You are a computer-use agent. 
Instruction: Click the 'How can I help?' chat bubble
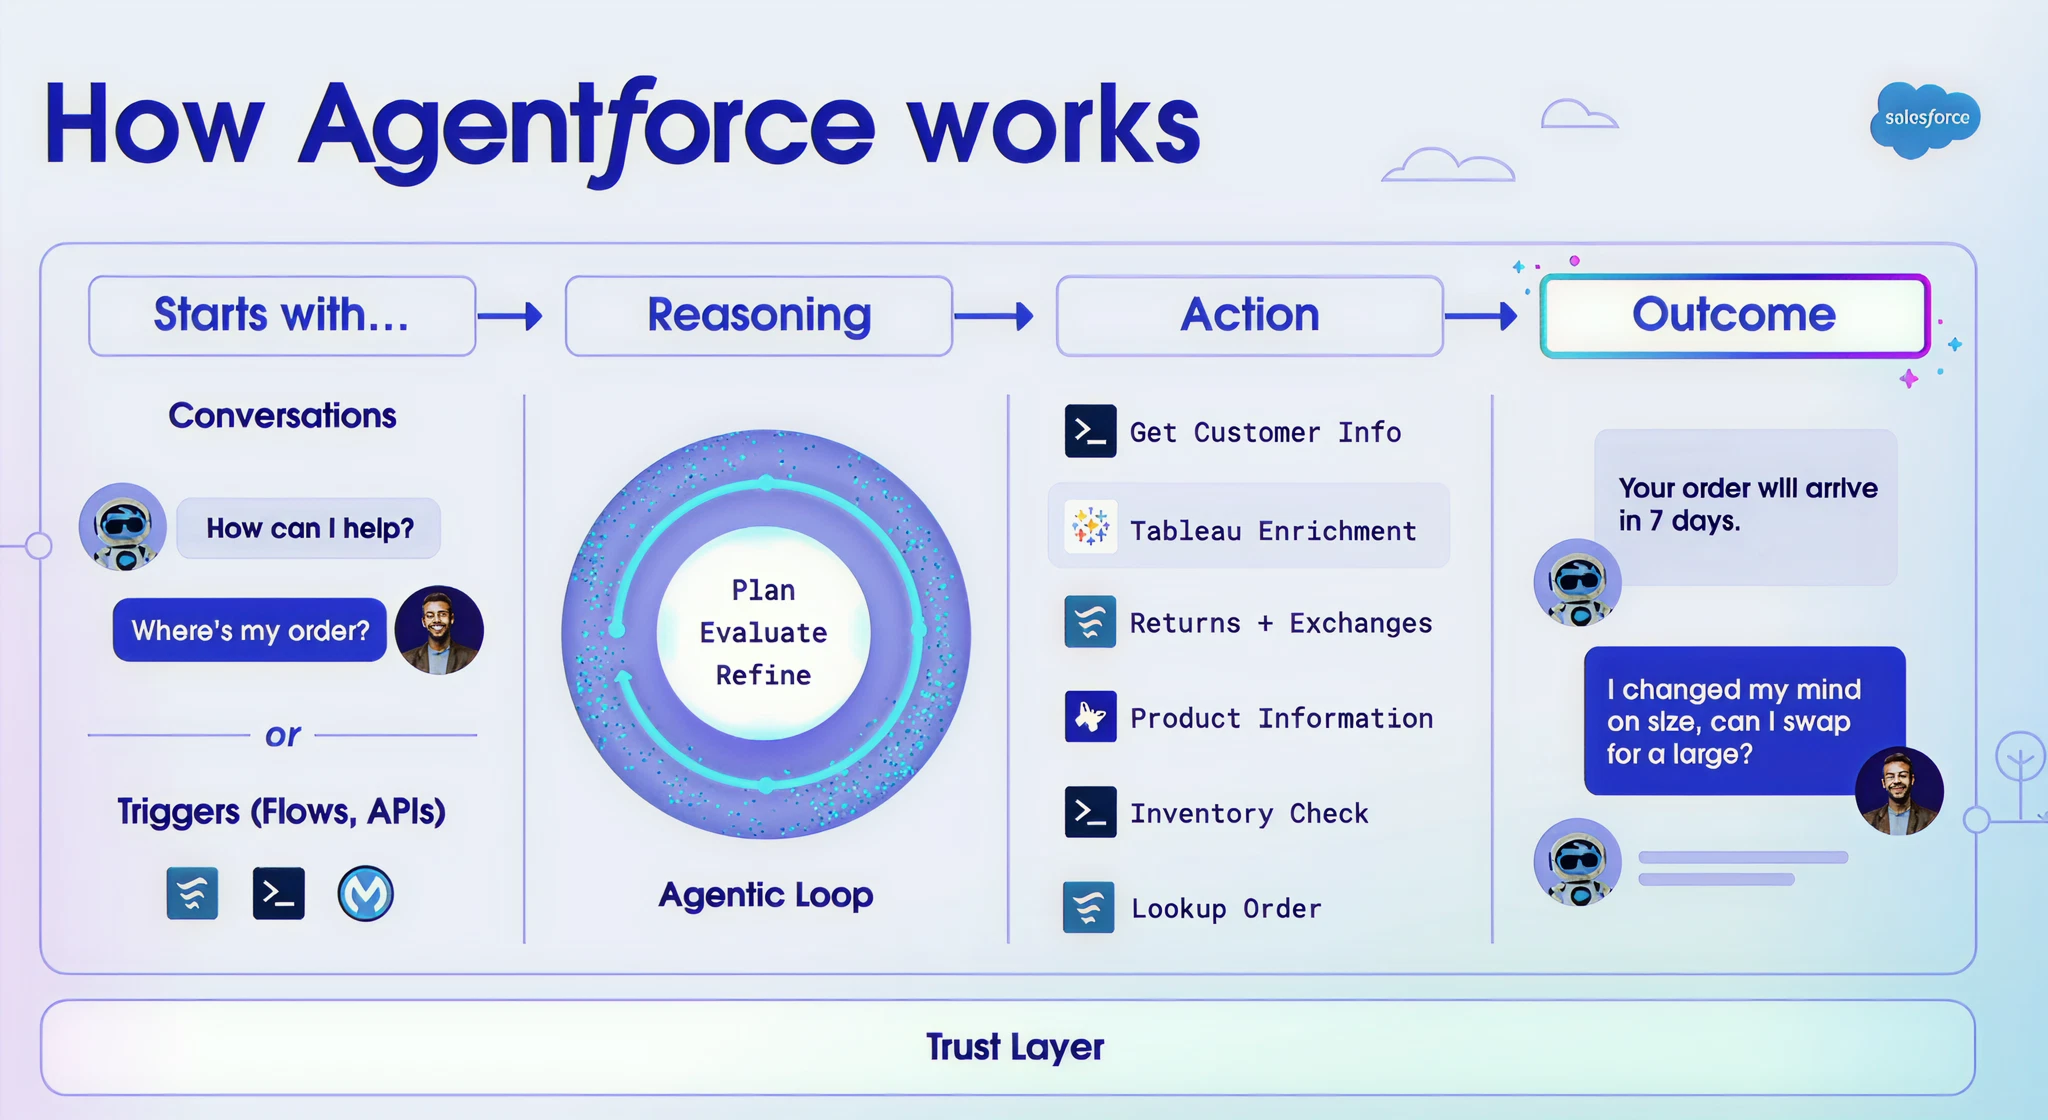309,528
